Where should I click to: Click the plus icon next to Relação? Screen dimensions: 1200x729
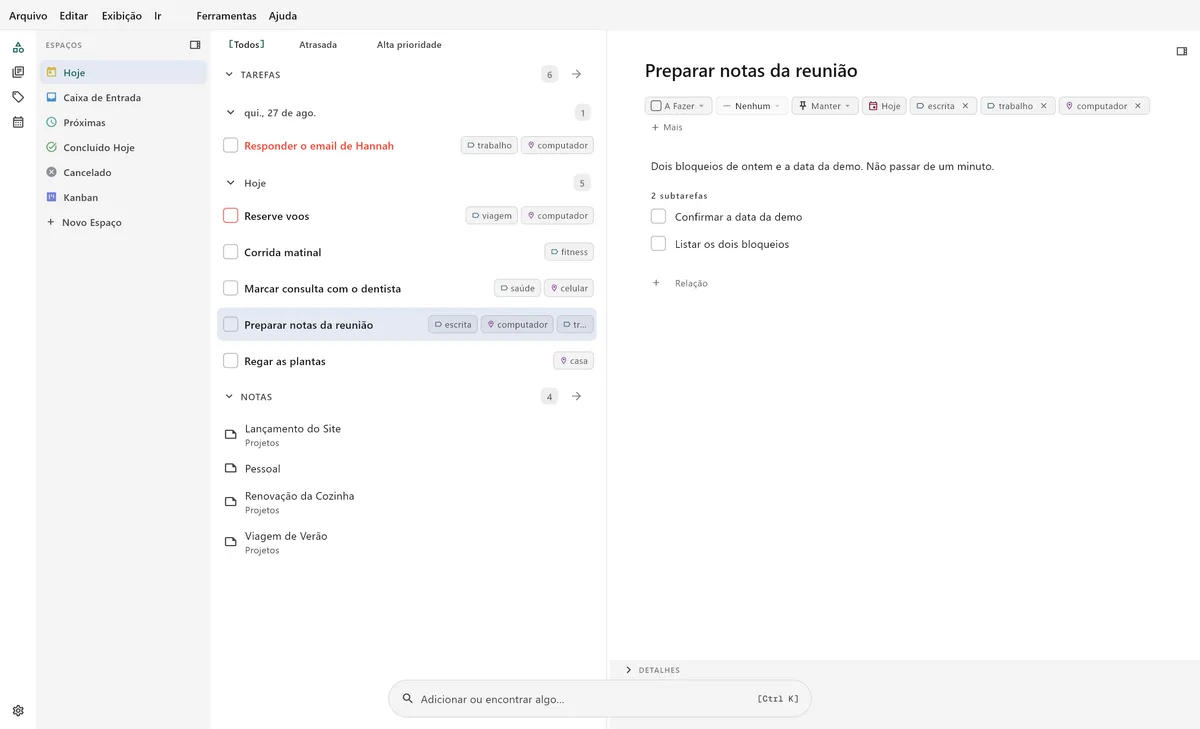[x=656, y=283]
